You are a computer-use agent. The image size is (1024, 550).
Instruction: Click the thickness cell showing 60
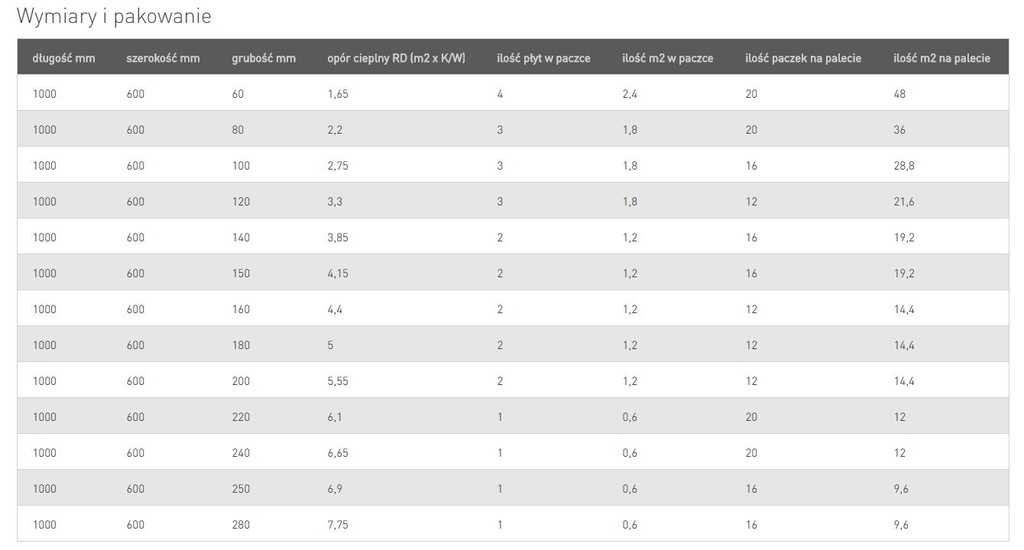point(238,94)
